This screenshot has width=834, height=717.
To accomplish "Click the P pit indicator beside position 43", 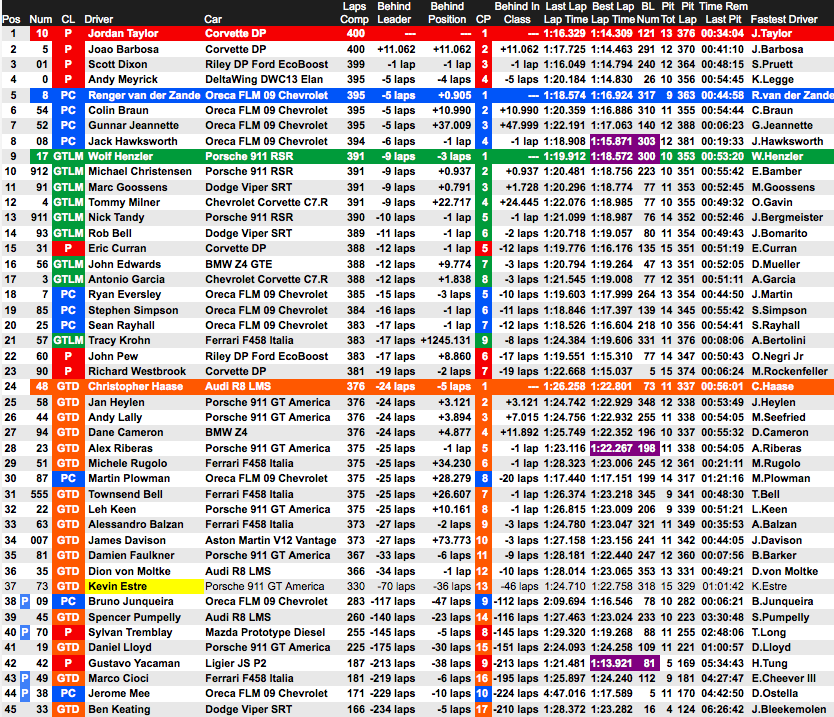I will pos(24,678).
